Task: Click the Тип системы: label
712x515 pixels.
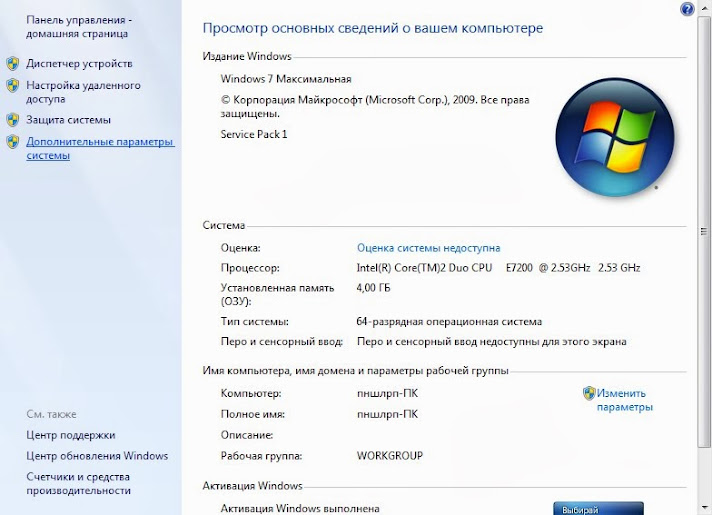Action: [x=254, y=322]
